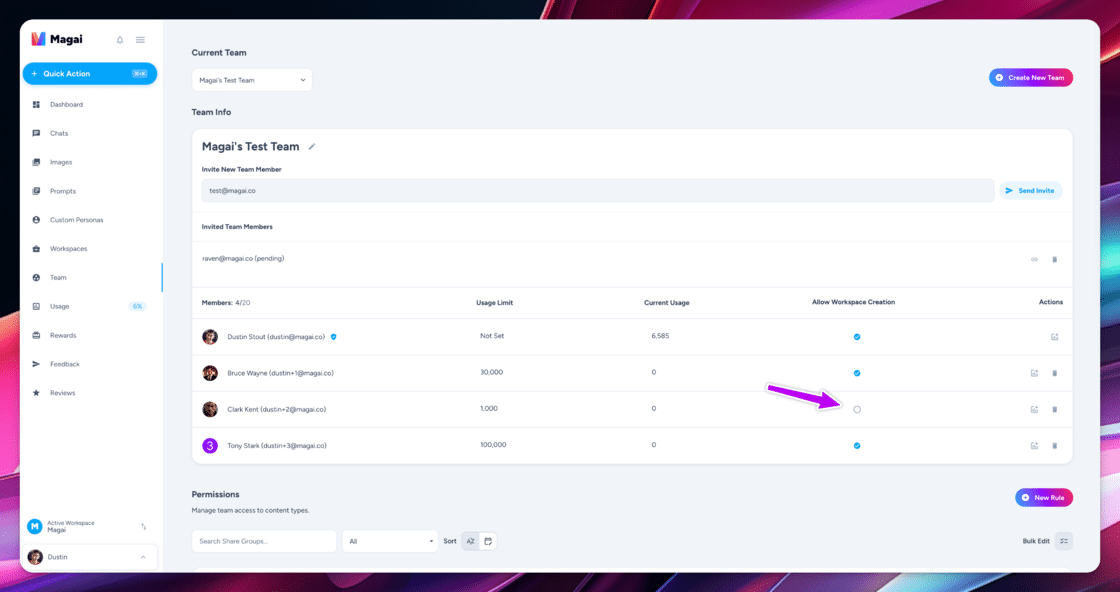Enable workspace creation for Clark Kent
Image resolution: width=1120 pixels, height=592 pixels.
click(856, 409)
